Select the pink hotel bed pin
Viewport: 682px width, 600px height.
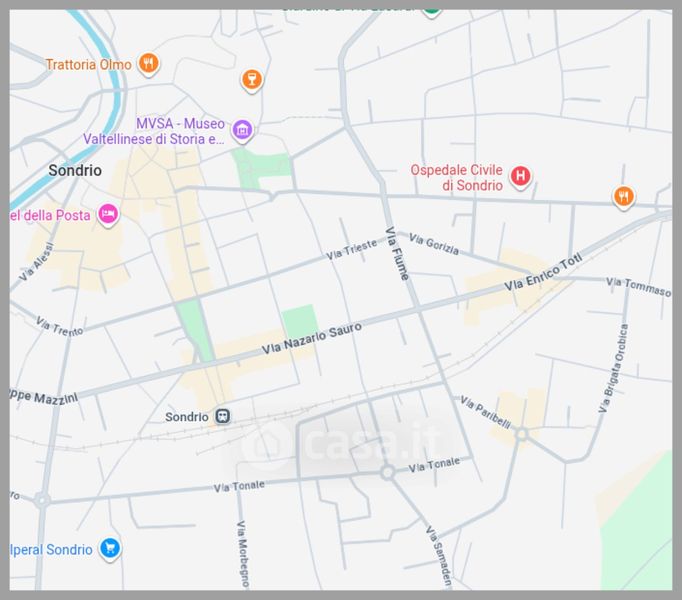108,213
